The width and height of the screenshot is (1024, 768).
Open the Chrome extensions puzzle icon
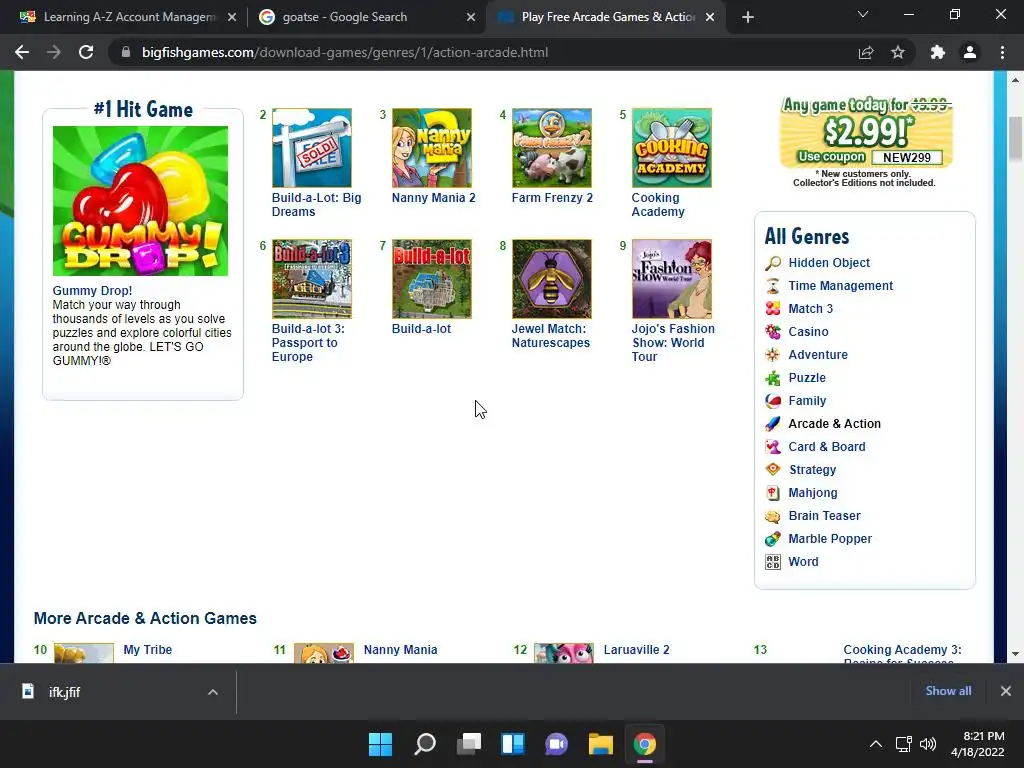(938, 52)
